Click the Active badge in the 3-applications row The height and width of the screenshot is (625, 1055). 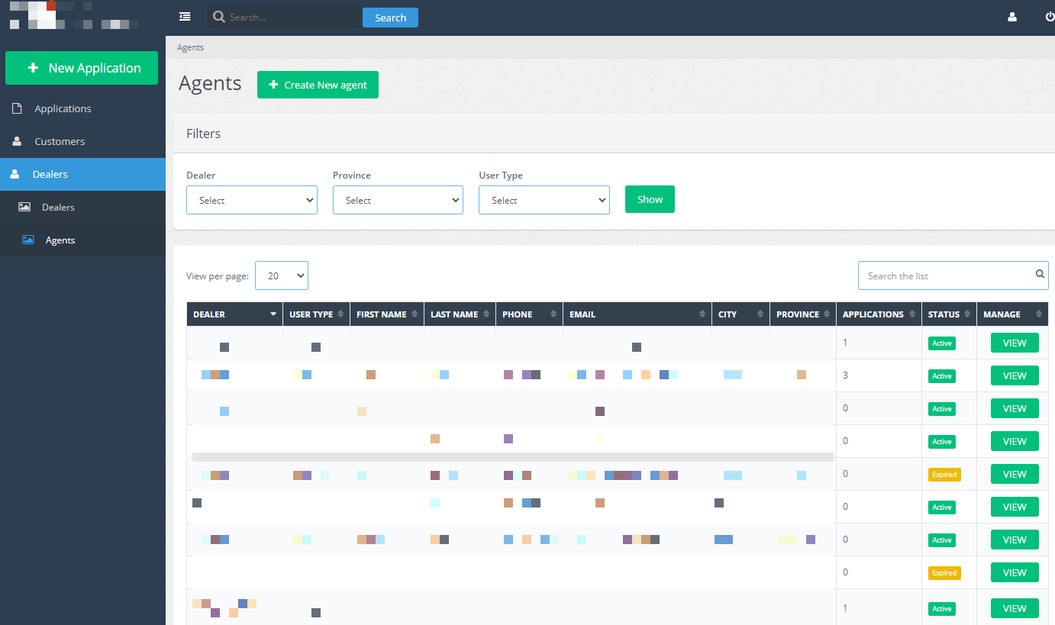(942, 376)
